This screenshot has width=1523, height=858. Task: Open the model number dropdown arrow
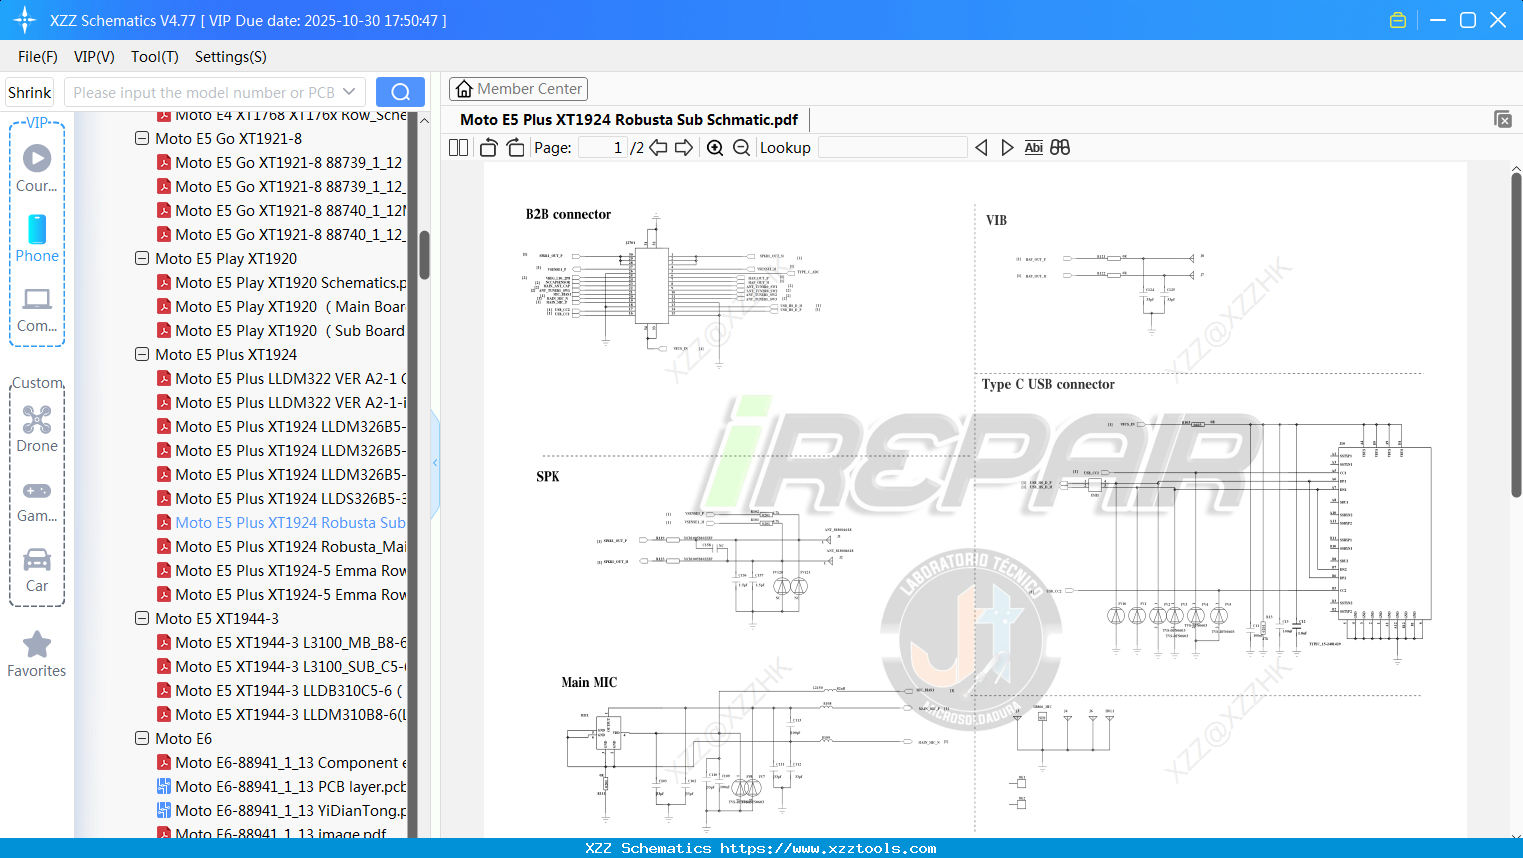pyautogui.click(x=349, y=92)
